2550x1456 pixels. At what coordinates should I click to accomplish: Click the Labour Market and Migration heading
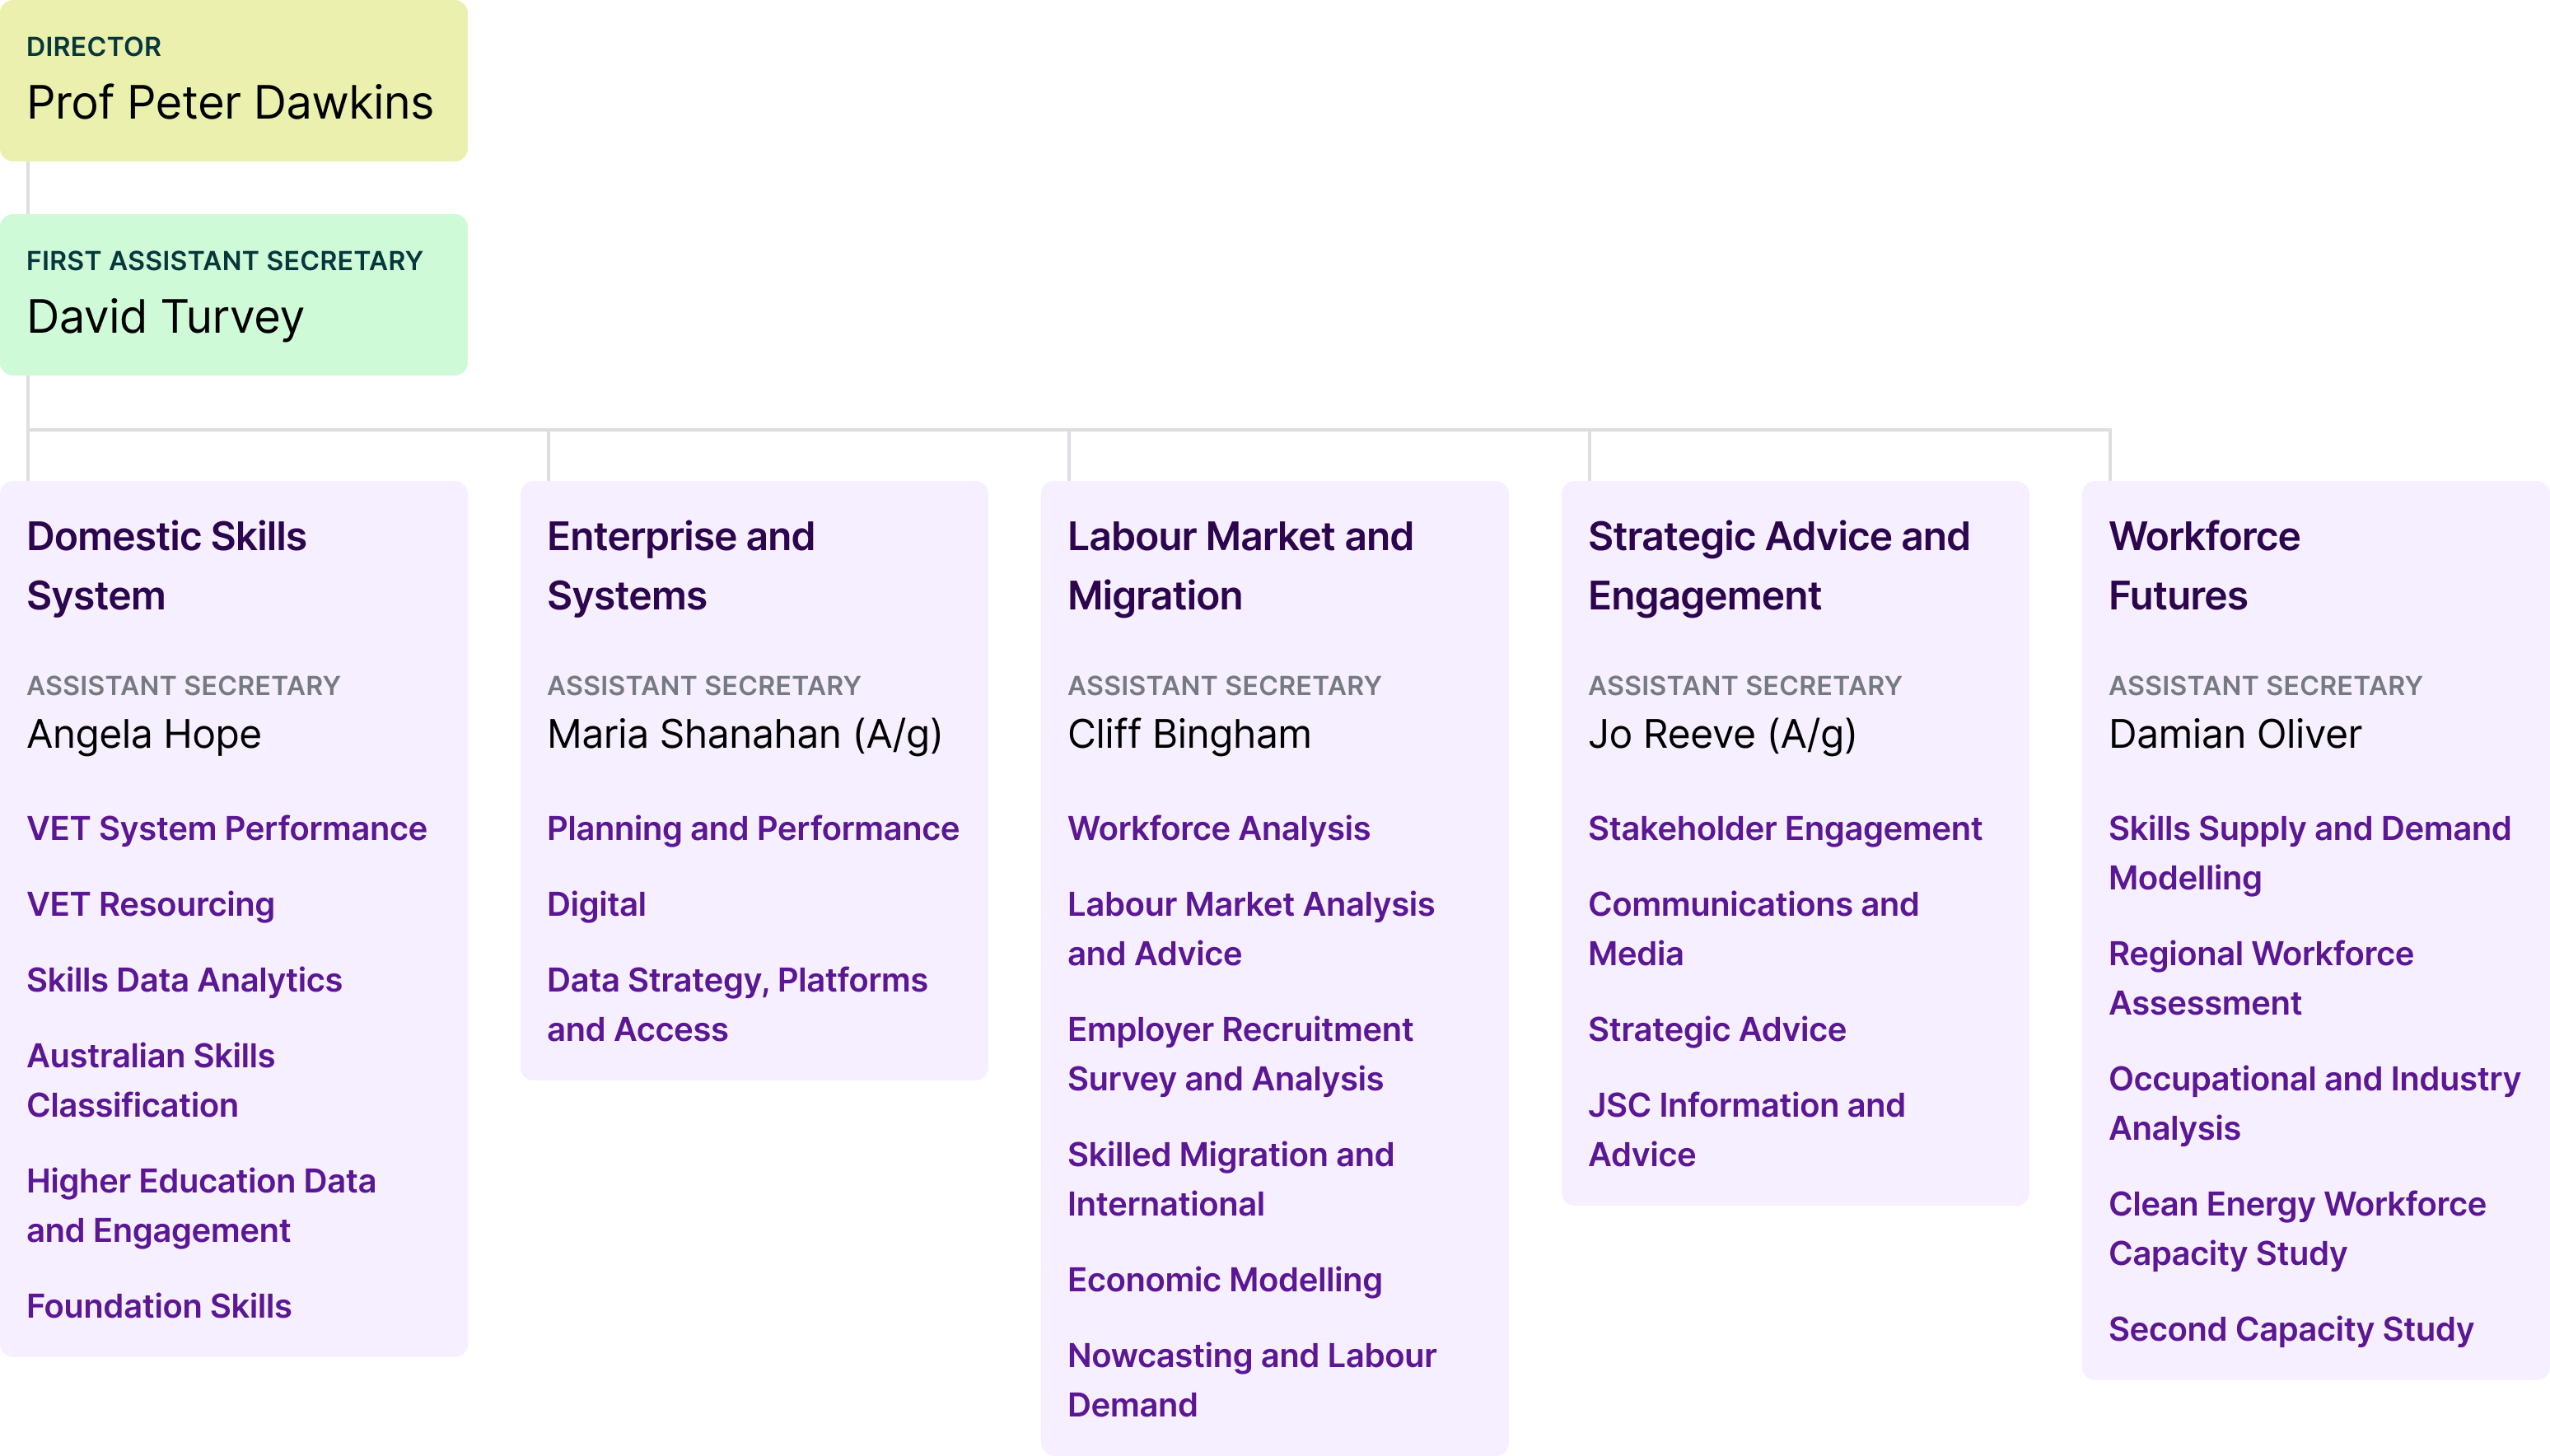[1240, 566]
